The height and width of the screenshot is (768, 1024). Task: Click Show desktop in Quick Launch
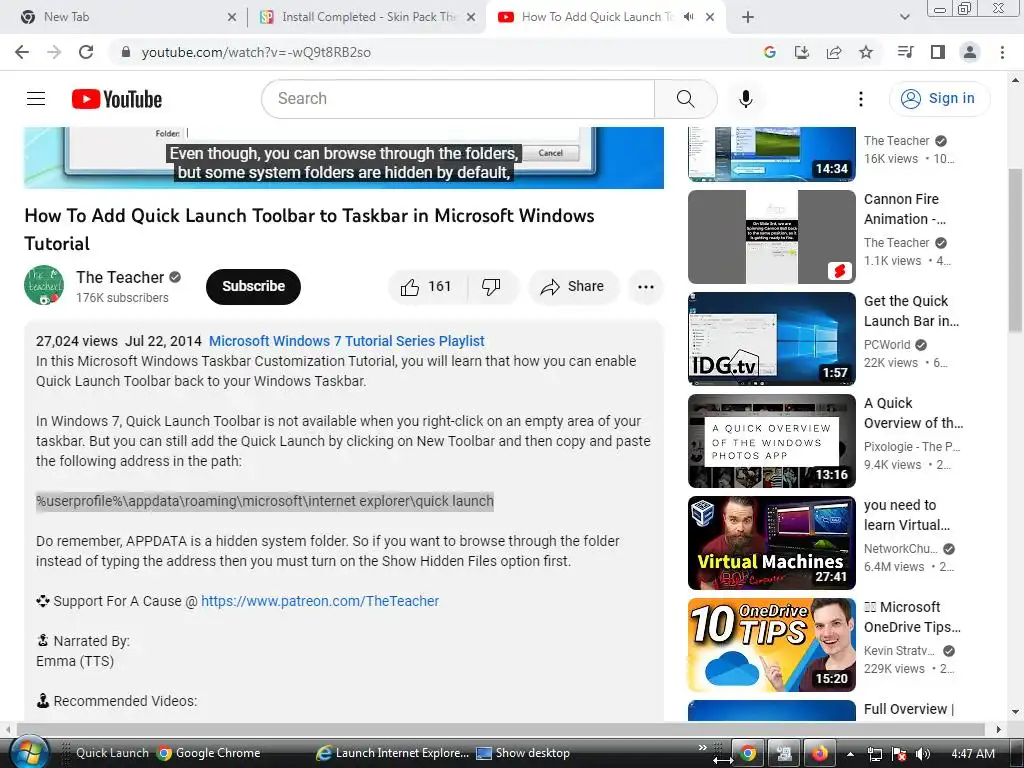click(x=523, y=753)
